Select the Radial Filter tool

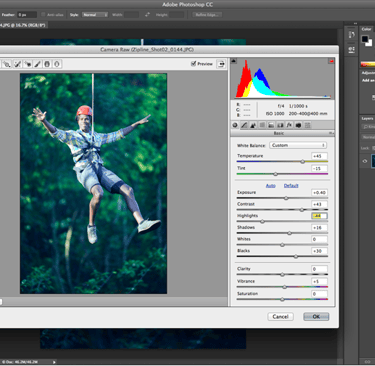pos(57,64)
